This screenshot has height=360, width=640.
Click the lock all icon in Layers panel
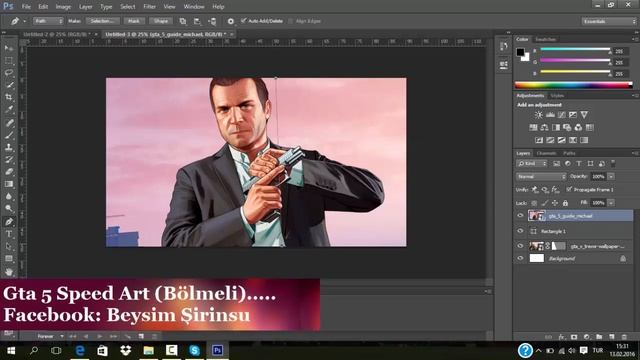[565, 203]
